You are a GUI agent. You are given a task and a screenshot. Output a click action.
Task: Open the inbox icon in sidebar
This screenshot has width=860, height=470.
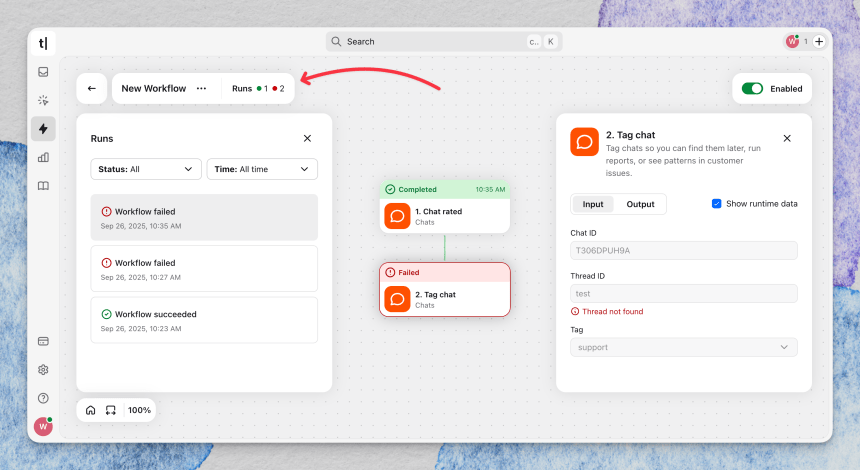coord(43,72)
